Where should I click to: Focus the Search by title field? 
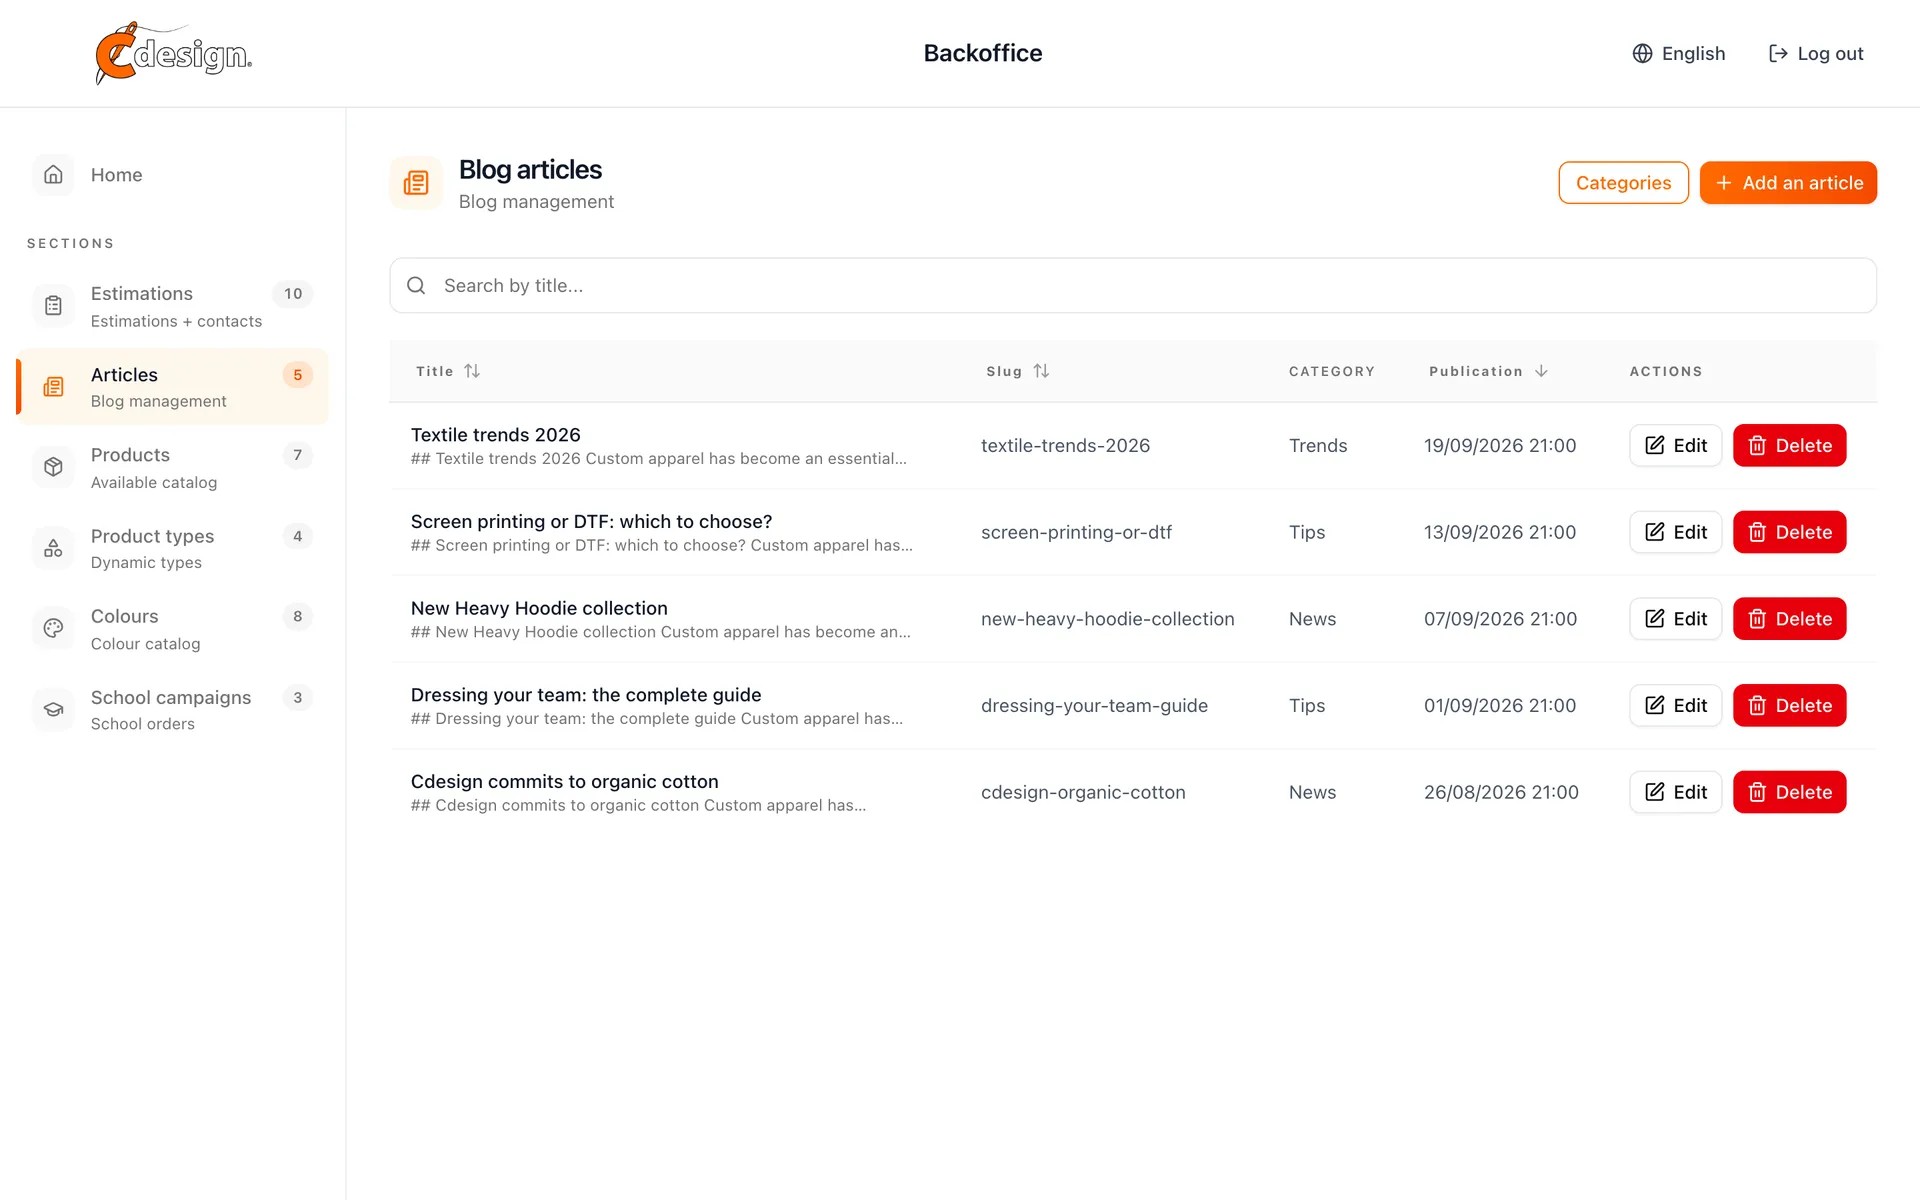[x=1133, y=286]
